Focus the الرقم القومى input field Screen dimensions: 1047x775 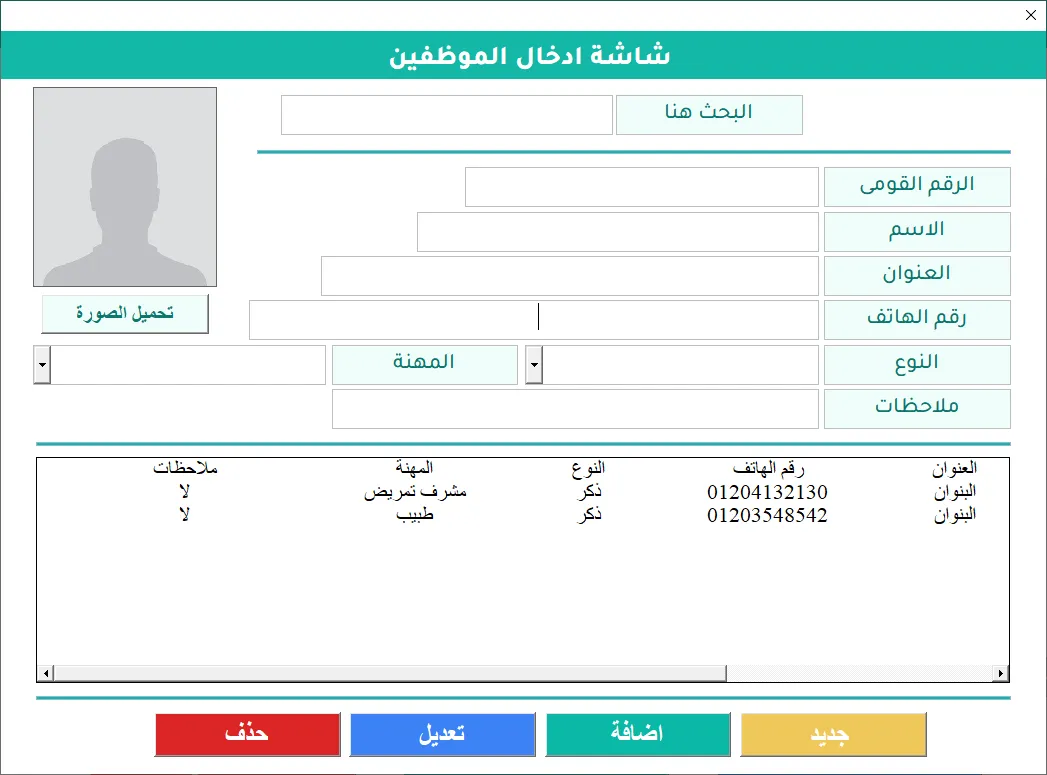point(642,187)
